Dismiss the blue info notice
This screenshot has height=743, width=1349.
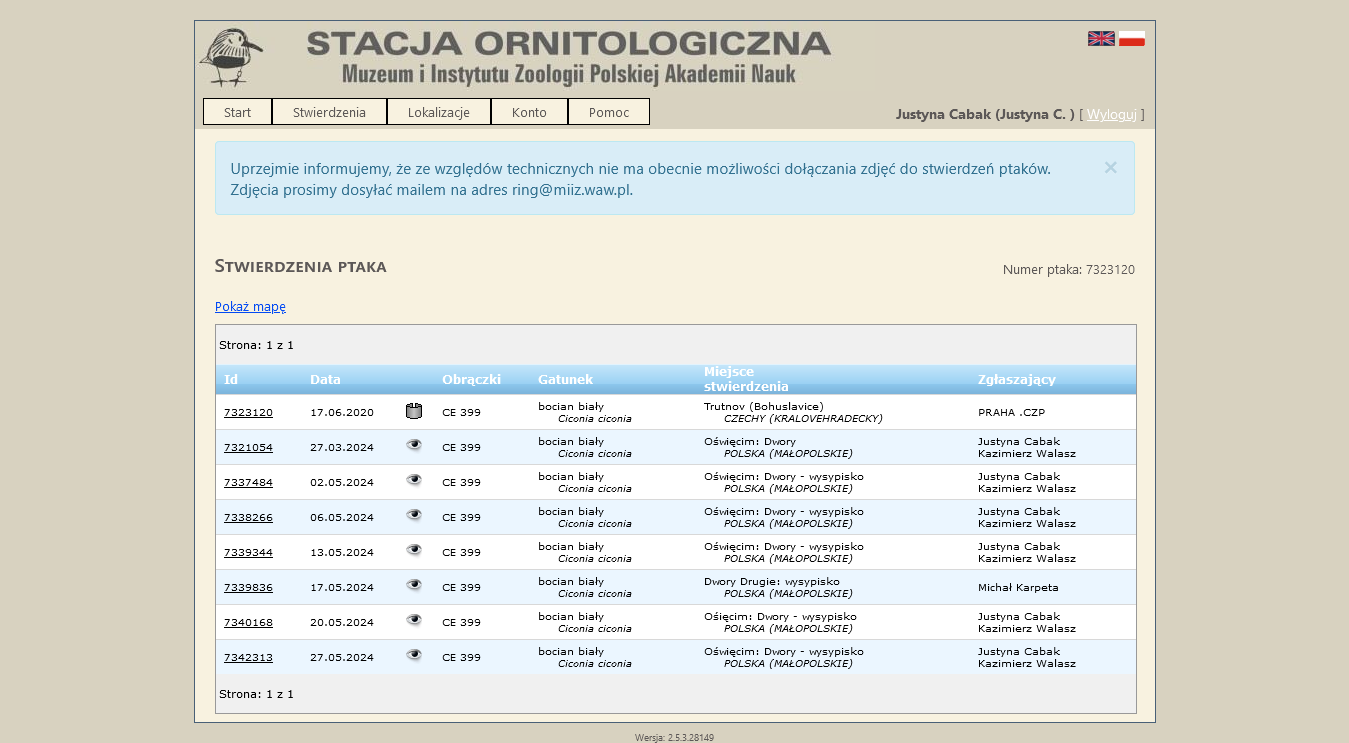pyautogui.click(x=1110, y=168)
